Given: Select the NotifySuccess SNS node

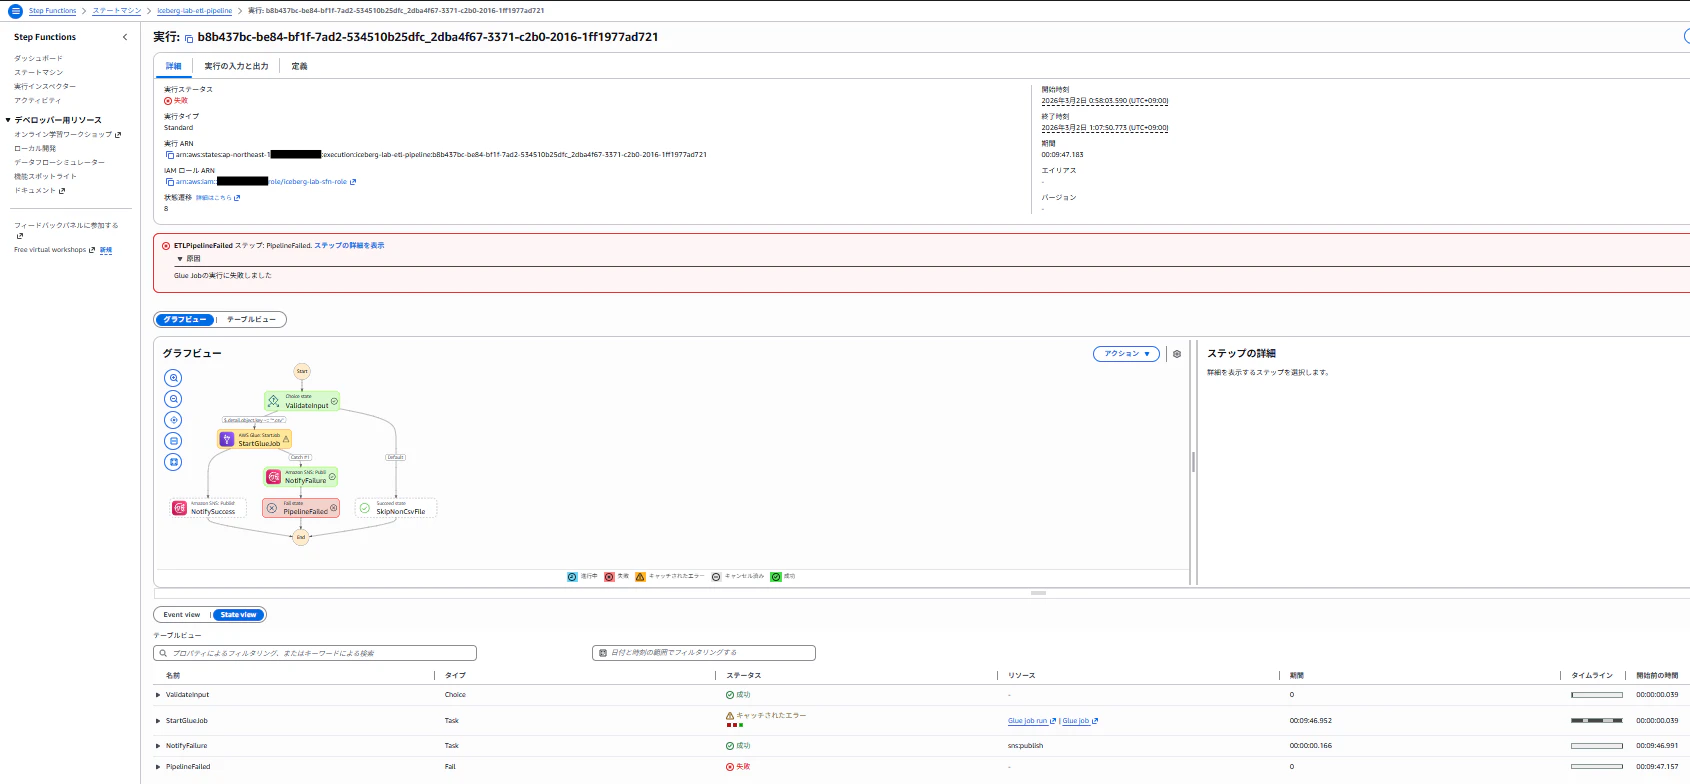Looking at the screenshot, I should pos(208,508).
